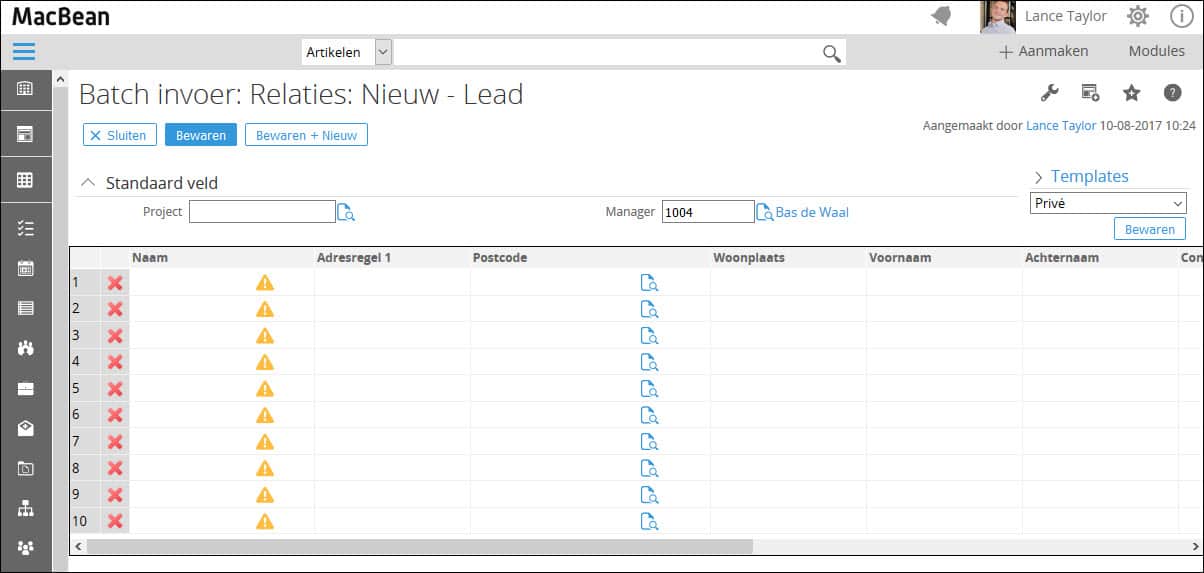This screenshot has height=573, width=1204.
Task: Click the Bewaren + Nieuw button
Action: point(306,135)
